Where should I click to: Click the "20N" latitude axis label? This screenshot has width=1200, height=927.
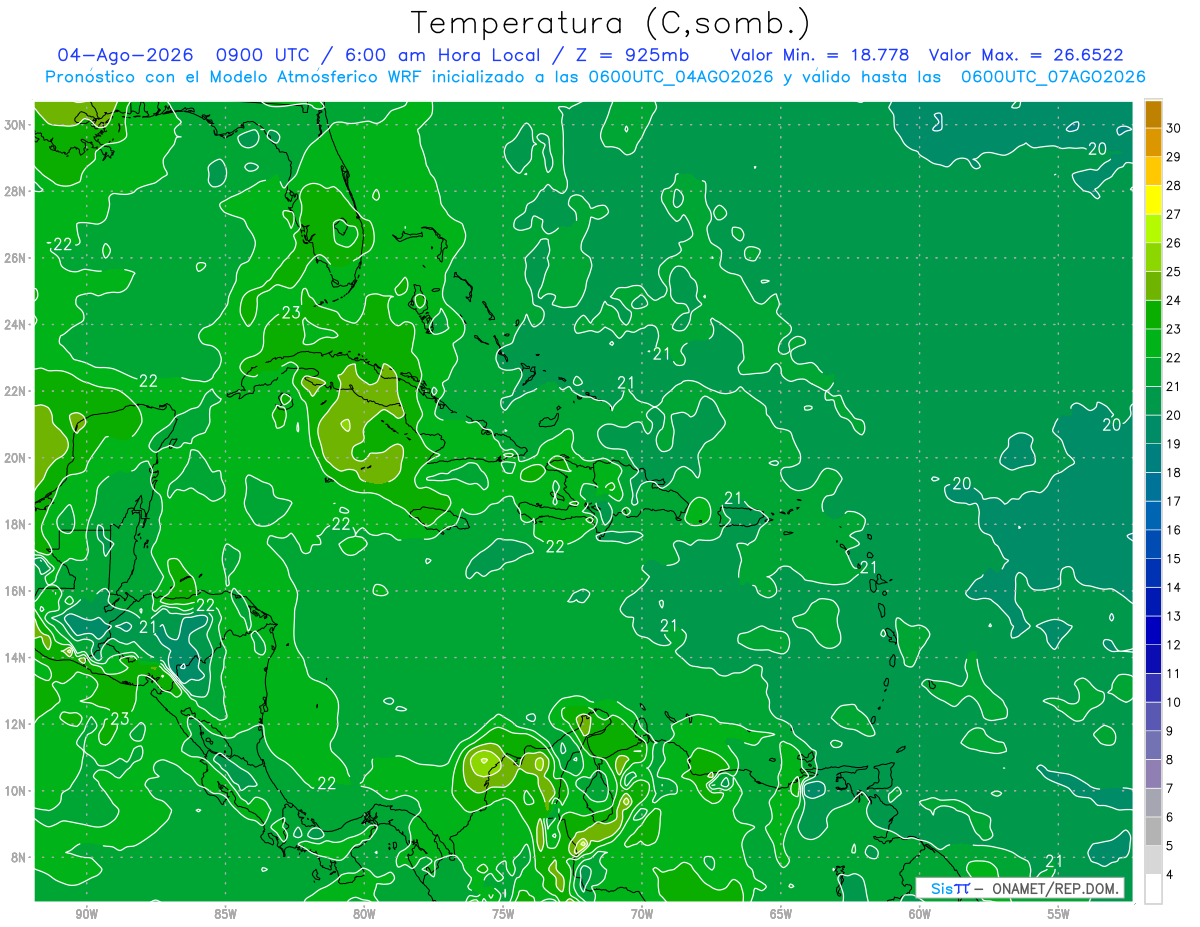(15, 458)
